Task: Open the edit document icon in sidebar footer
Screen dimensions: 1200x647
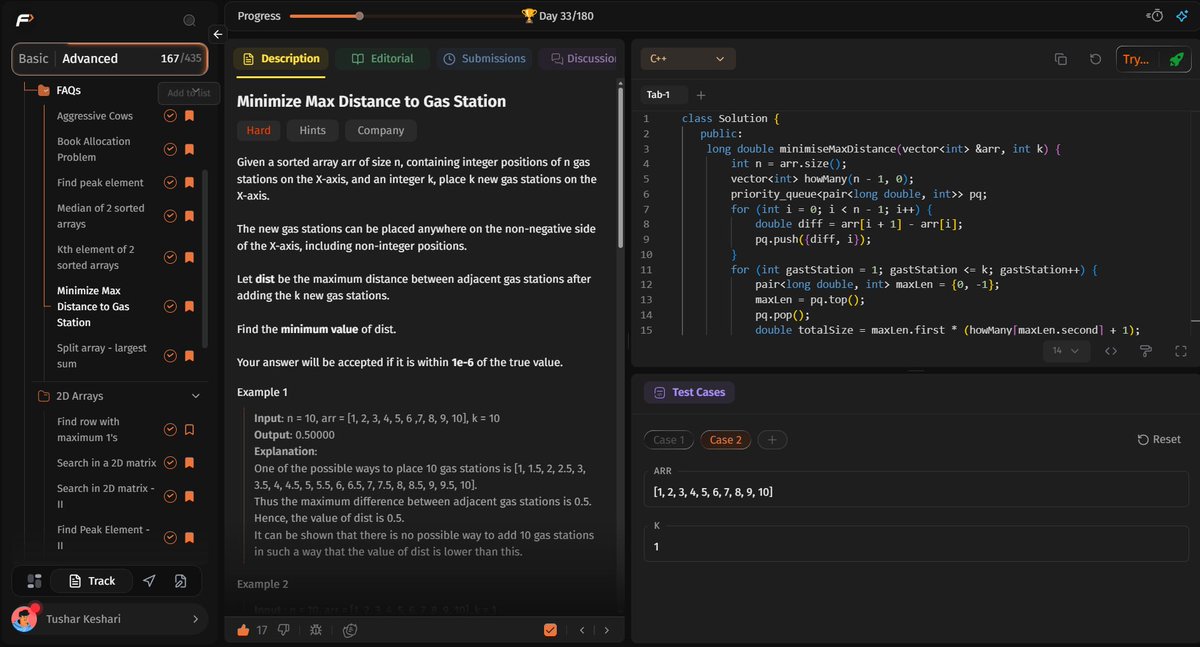Action: [180, 581]
